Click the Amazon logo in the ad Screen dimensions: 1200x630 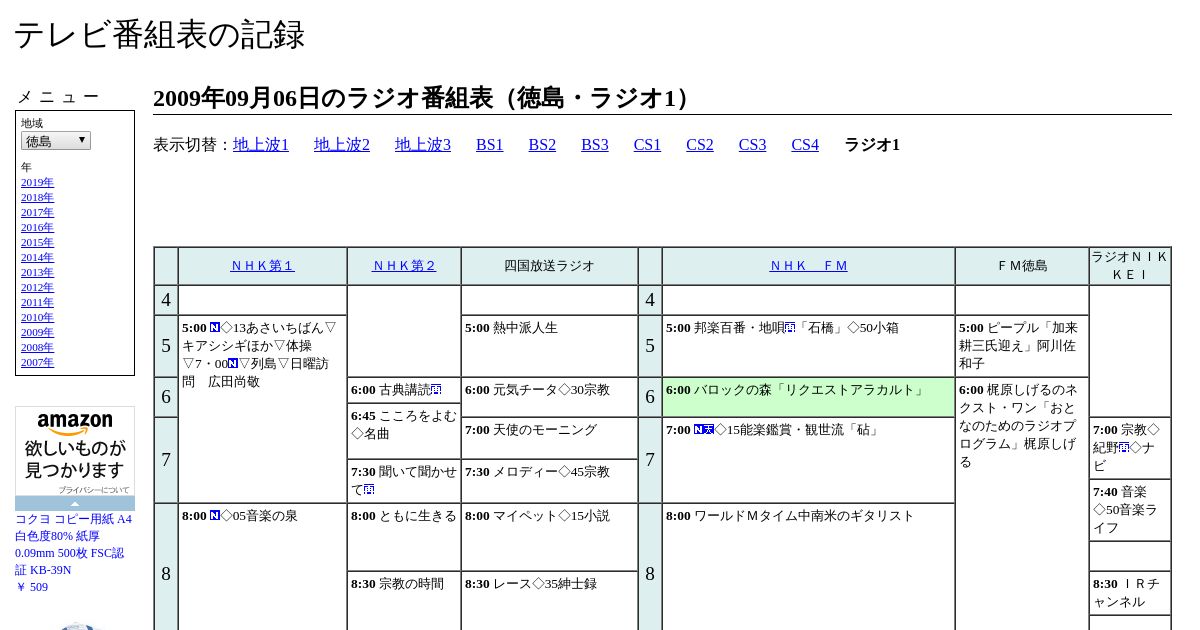pyautogui.click(x=75, y=423)
